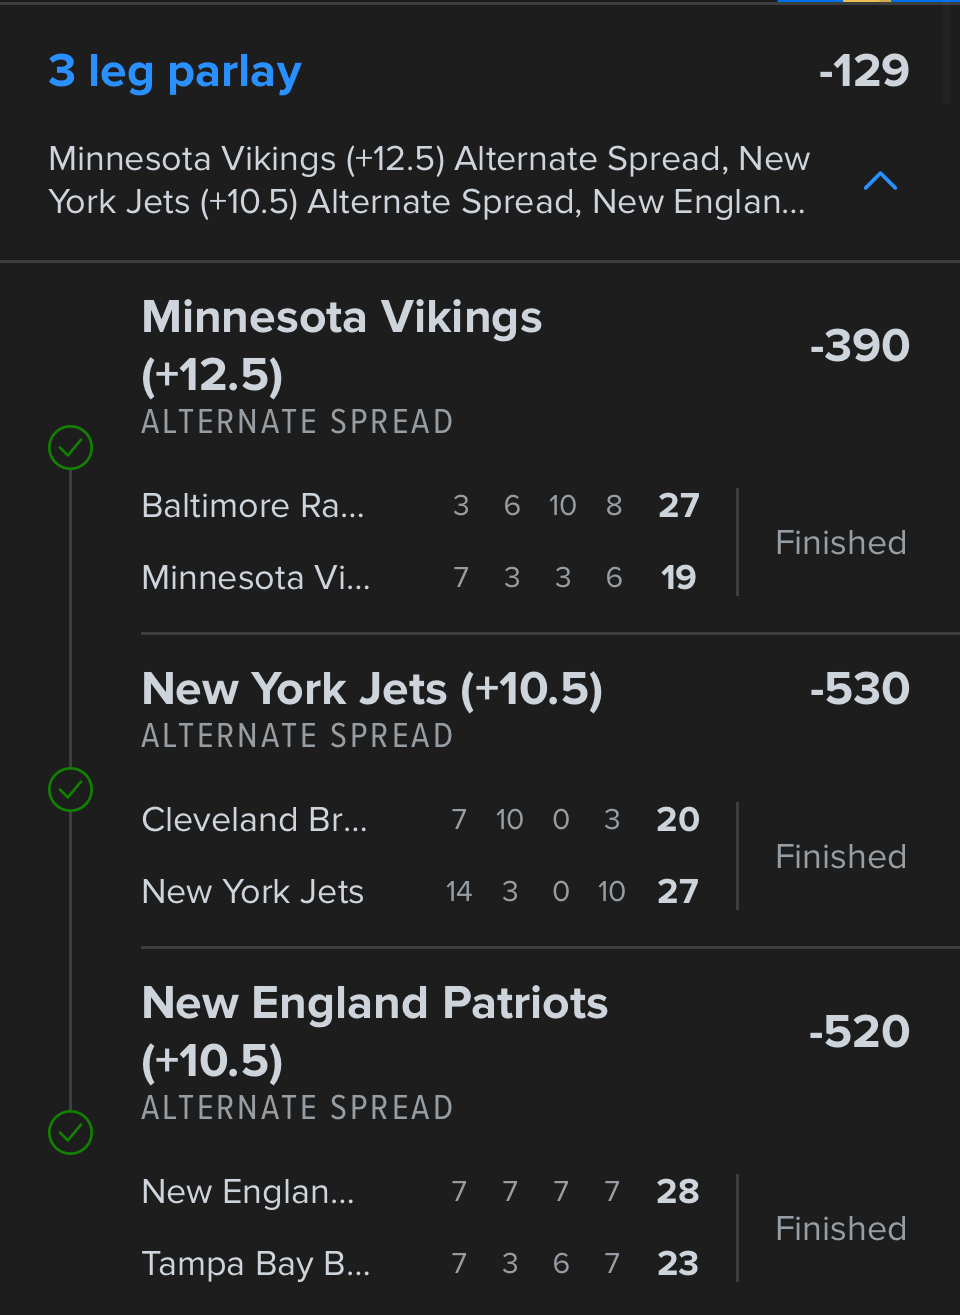Image resolution: width=960 pixels, height=1315 pixels.
Task: Click the Vikings leg green checkmark icon
Action: [71, 447]
